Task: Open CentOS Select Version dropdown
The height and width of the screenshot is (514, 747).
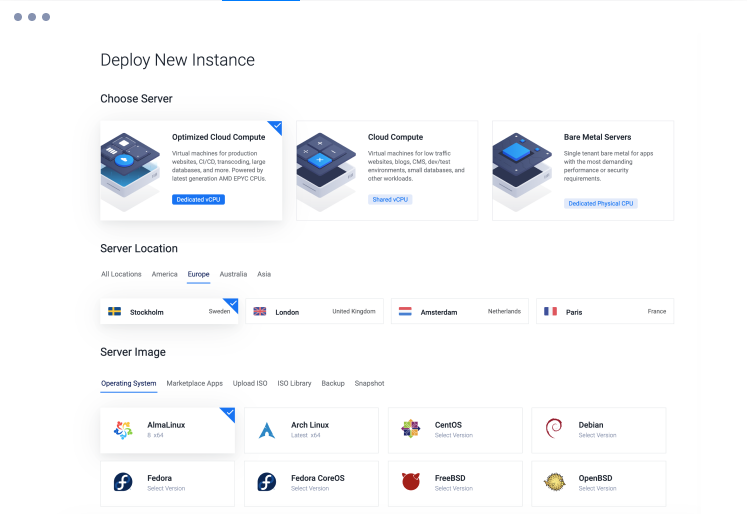Action: pos(454,435)
